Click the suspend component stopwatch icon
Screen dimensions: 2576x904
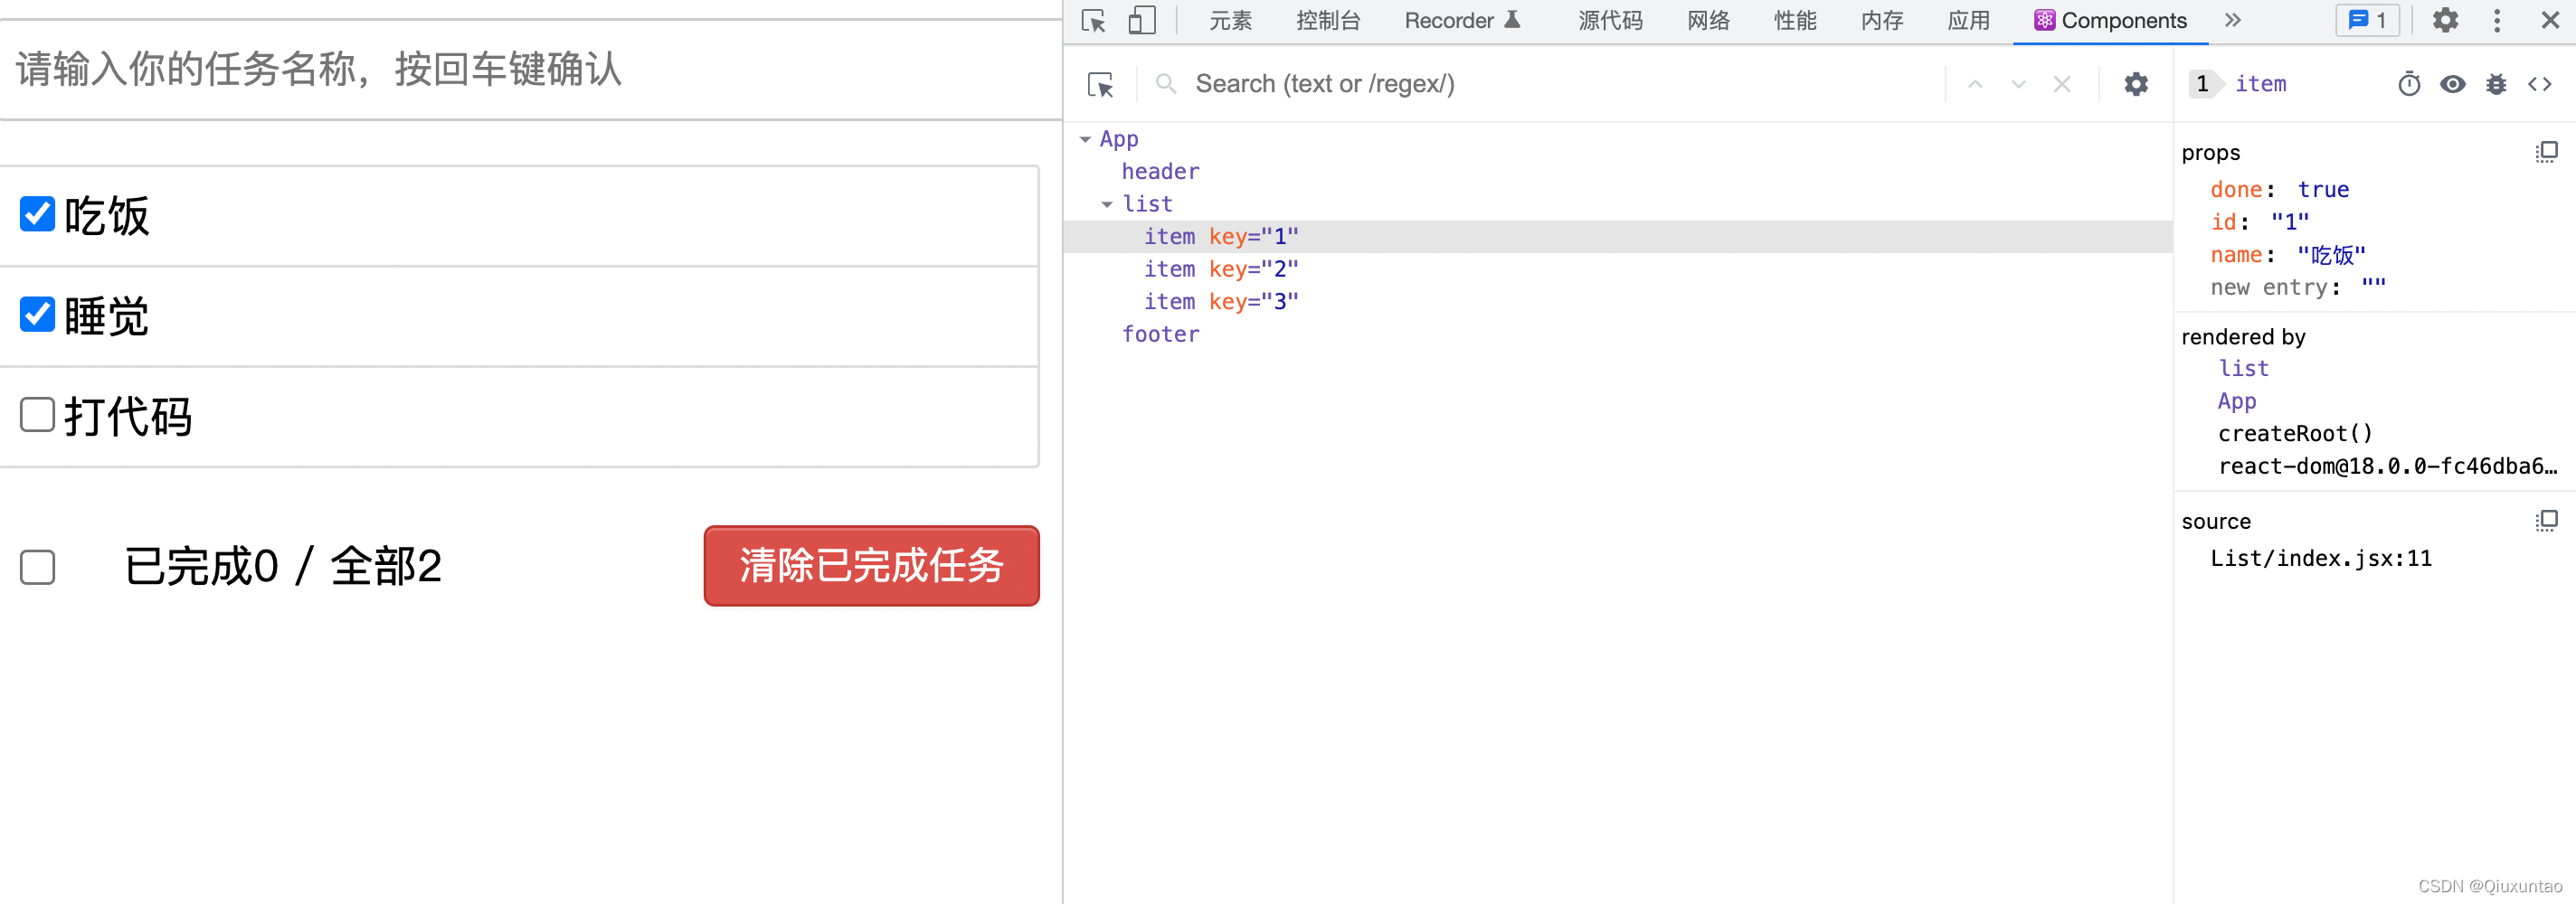point(2410,85)
